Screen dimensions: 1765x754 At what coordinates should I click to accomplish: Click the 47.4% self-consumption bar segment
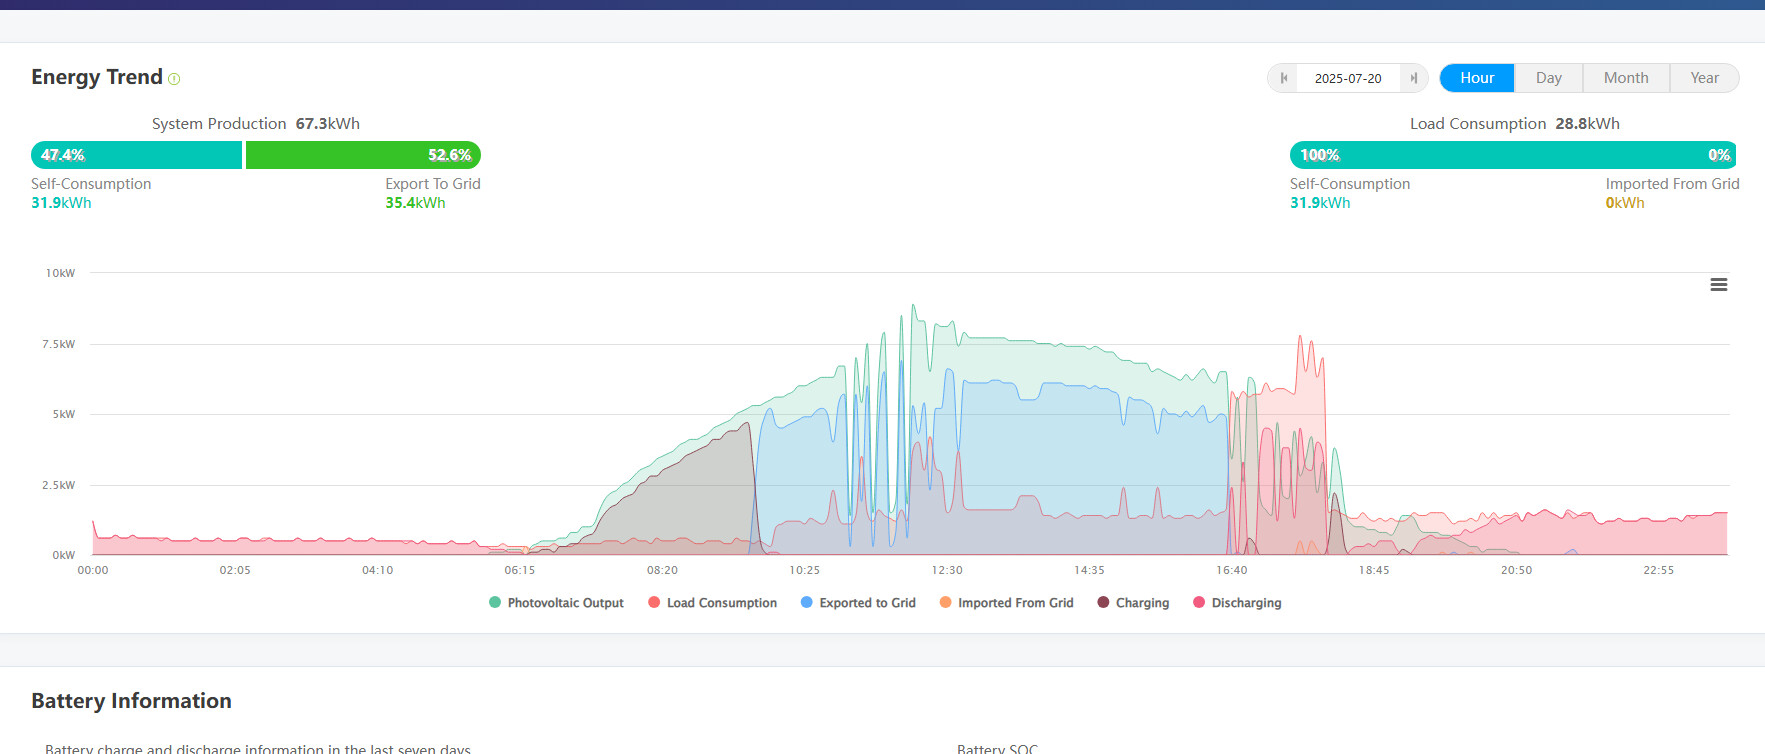(x=137, y=155)
